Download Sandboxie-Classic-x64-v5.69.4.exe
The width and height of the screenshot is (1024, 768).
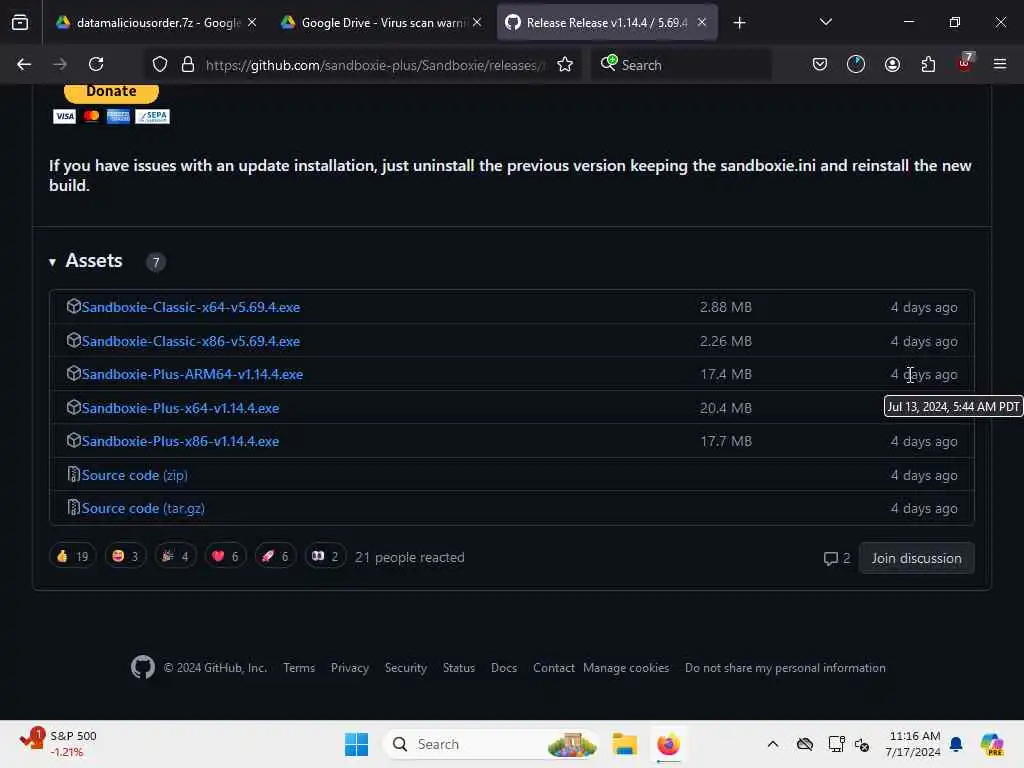[x=191, y=307]
